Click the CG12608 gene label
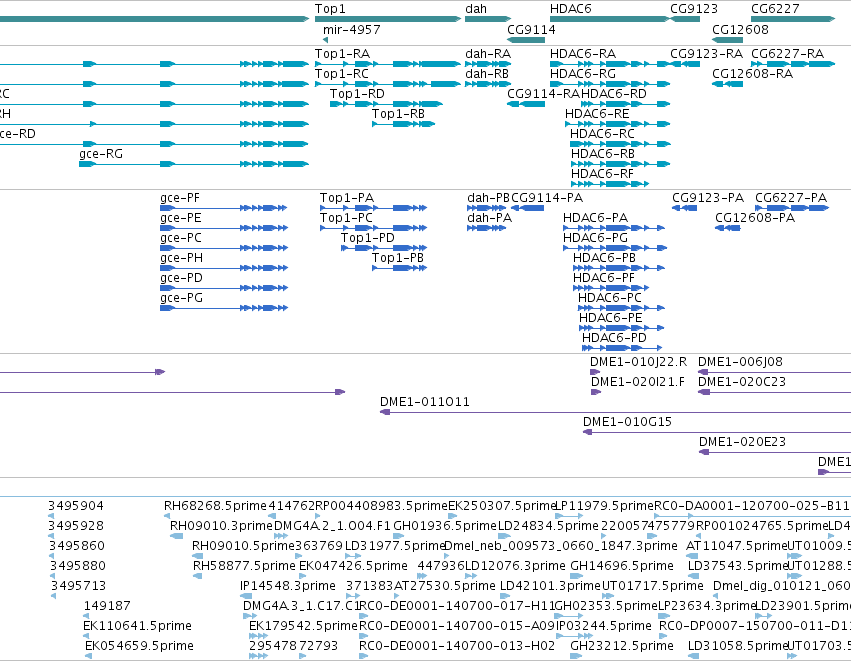This screenshot has width=851, height=661. coord(740,29)
